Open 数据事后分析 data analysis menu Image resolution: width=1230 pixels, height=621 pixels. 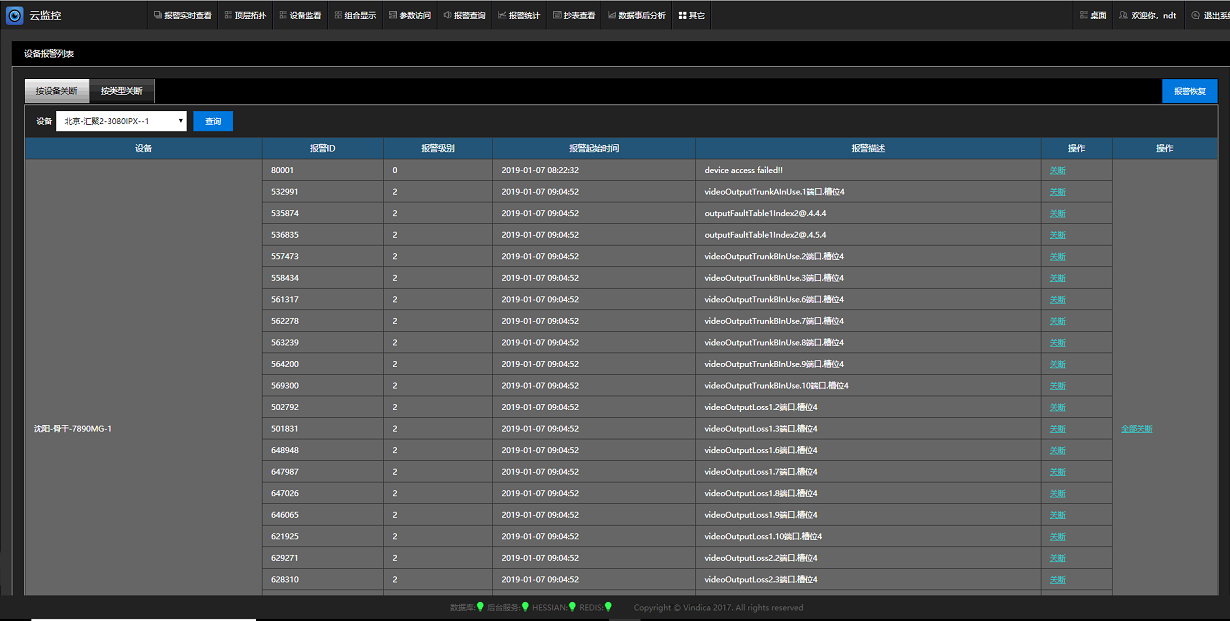636,15
